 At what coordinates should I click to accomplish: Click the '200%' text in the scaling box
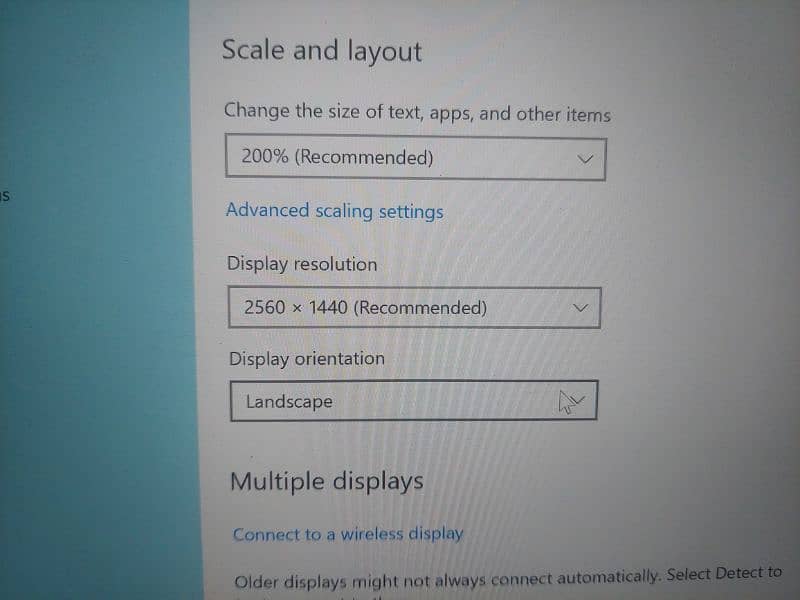[x=265, y=157]
